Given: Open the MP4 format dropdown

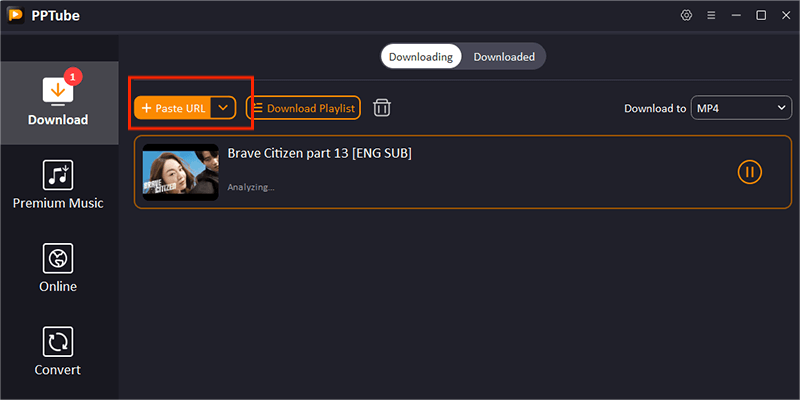Looking at the screenshot, I should [x=741, y=108].
